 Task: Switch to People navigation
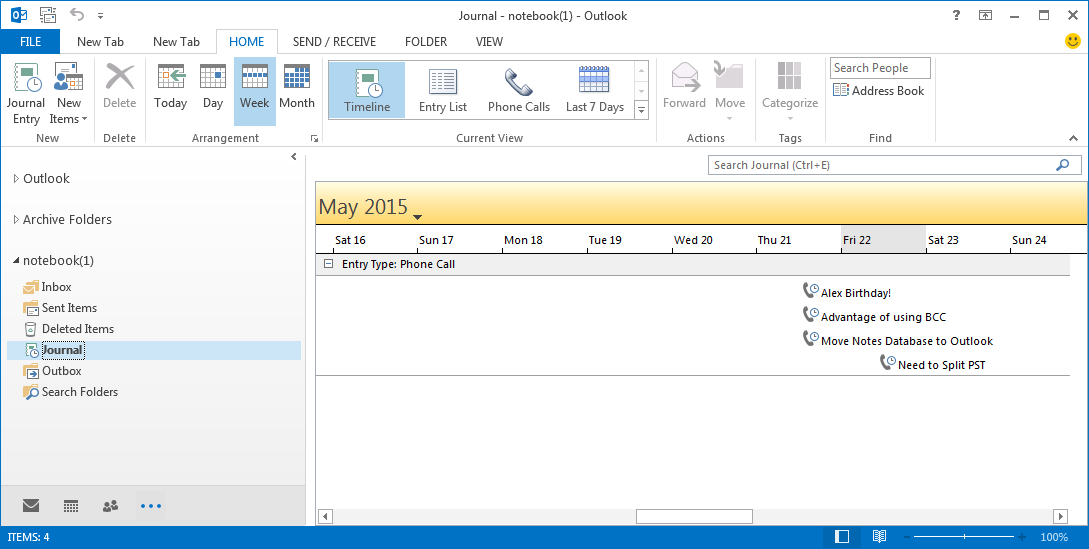click(110, 506)
